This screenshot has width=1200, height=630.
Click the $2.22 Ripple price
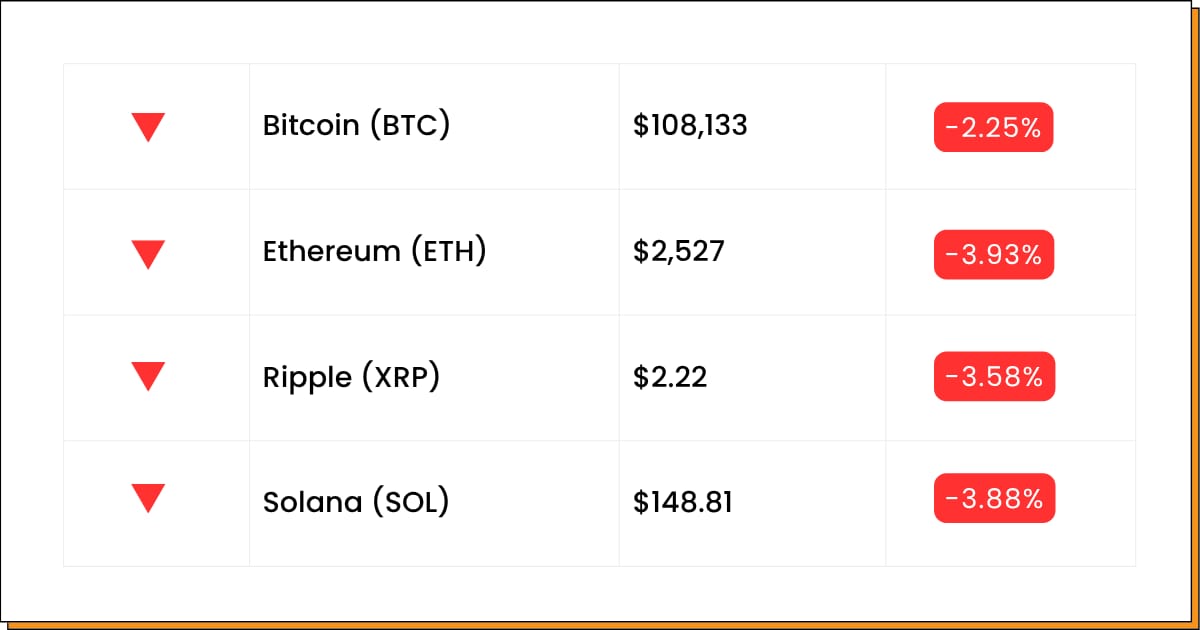pos(670,378)
